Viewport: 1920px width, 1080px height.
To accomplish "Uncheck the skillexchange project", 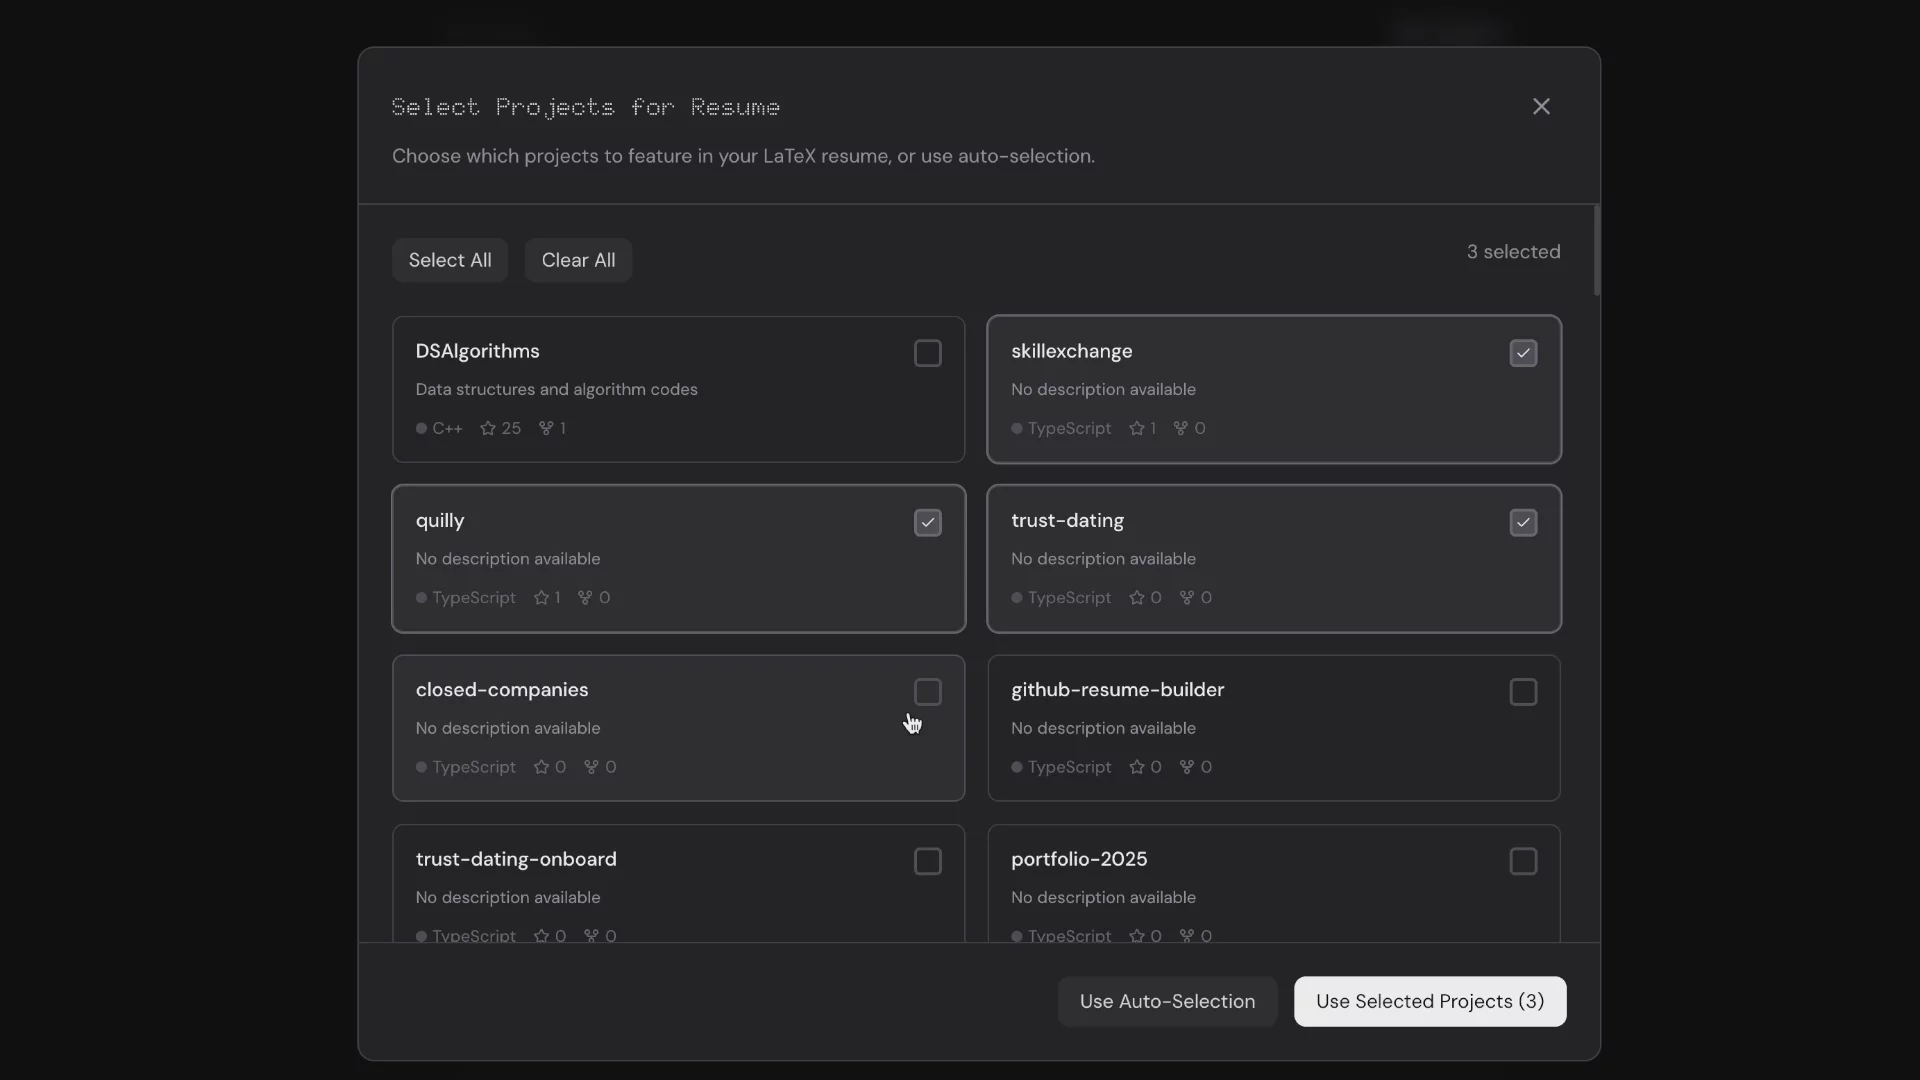I will pyautogui.click(x=1523, y=353).
